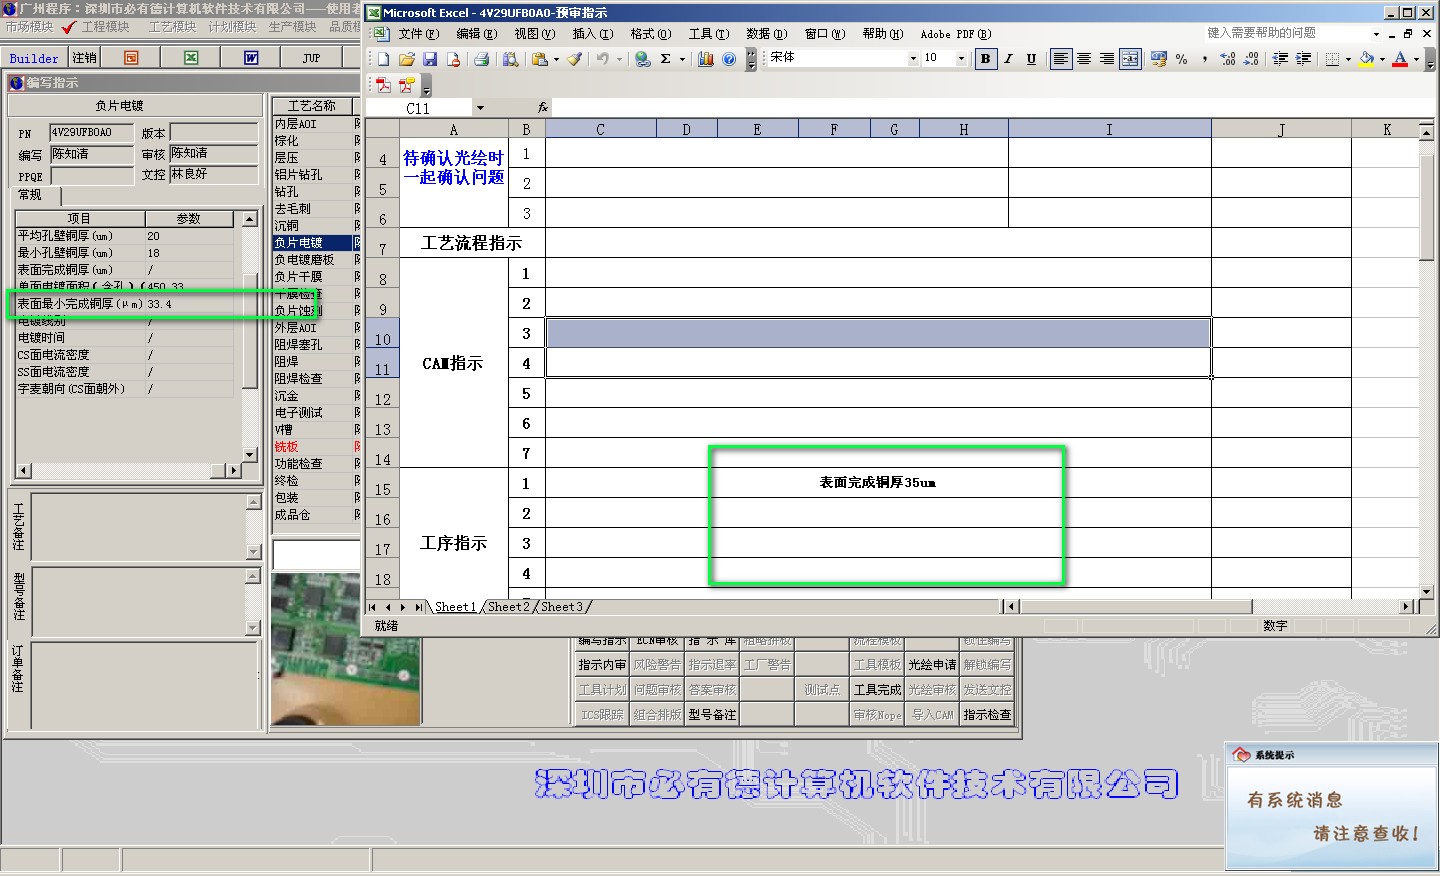Switch to the Sheet3 worksheet tab
1440x876 pixels.
click(562, 607)
